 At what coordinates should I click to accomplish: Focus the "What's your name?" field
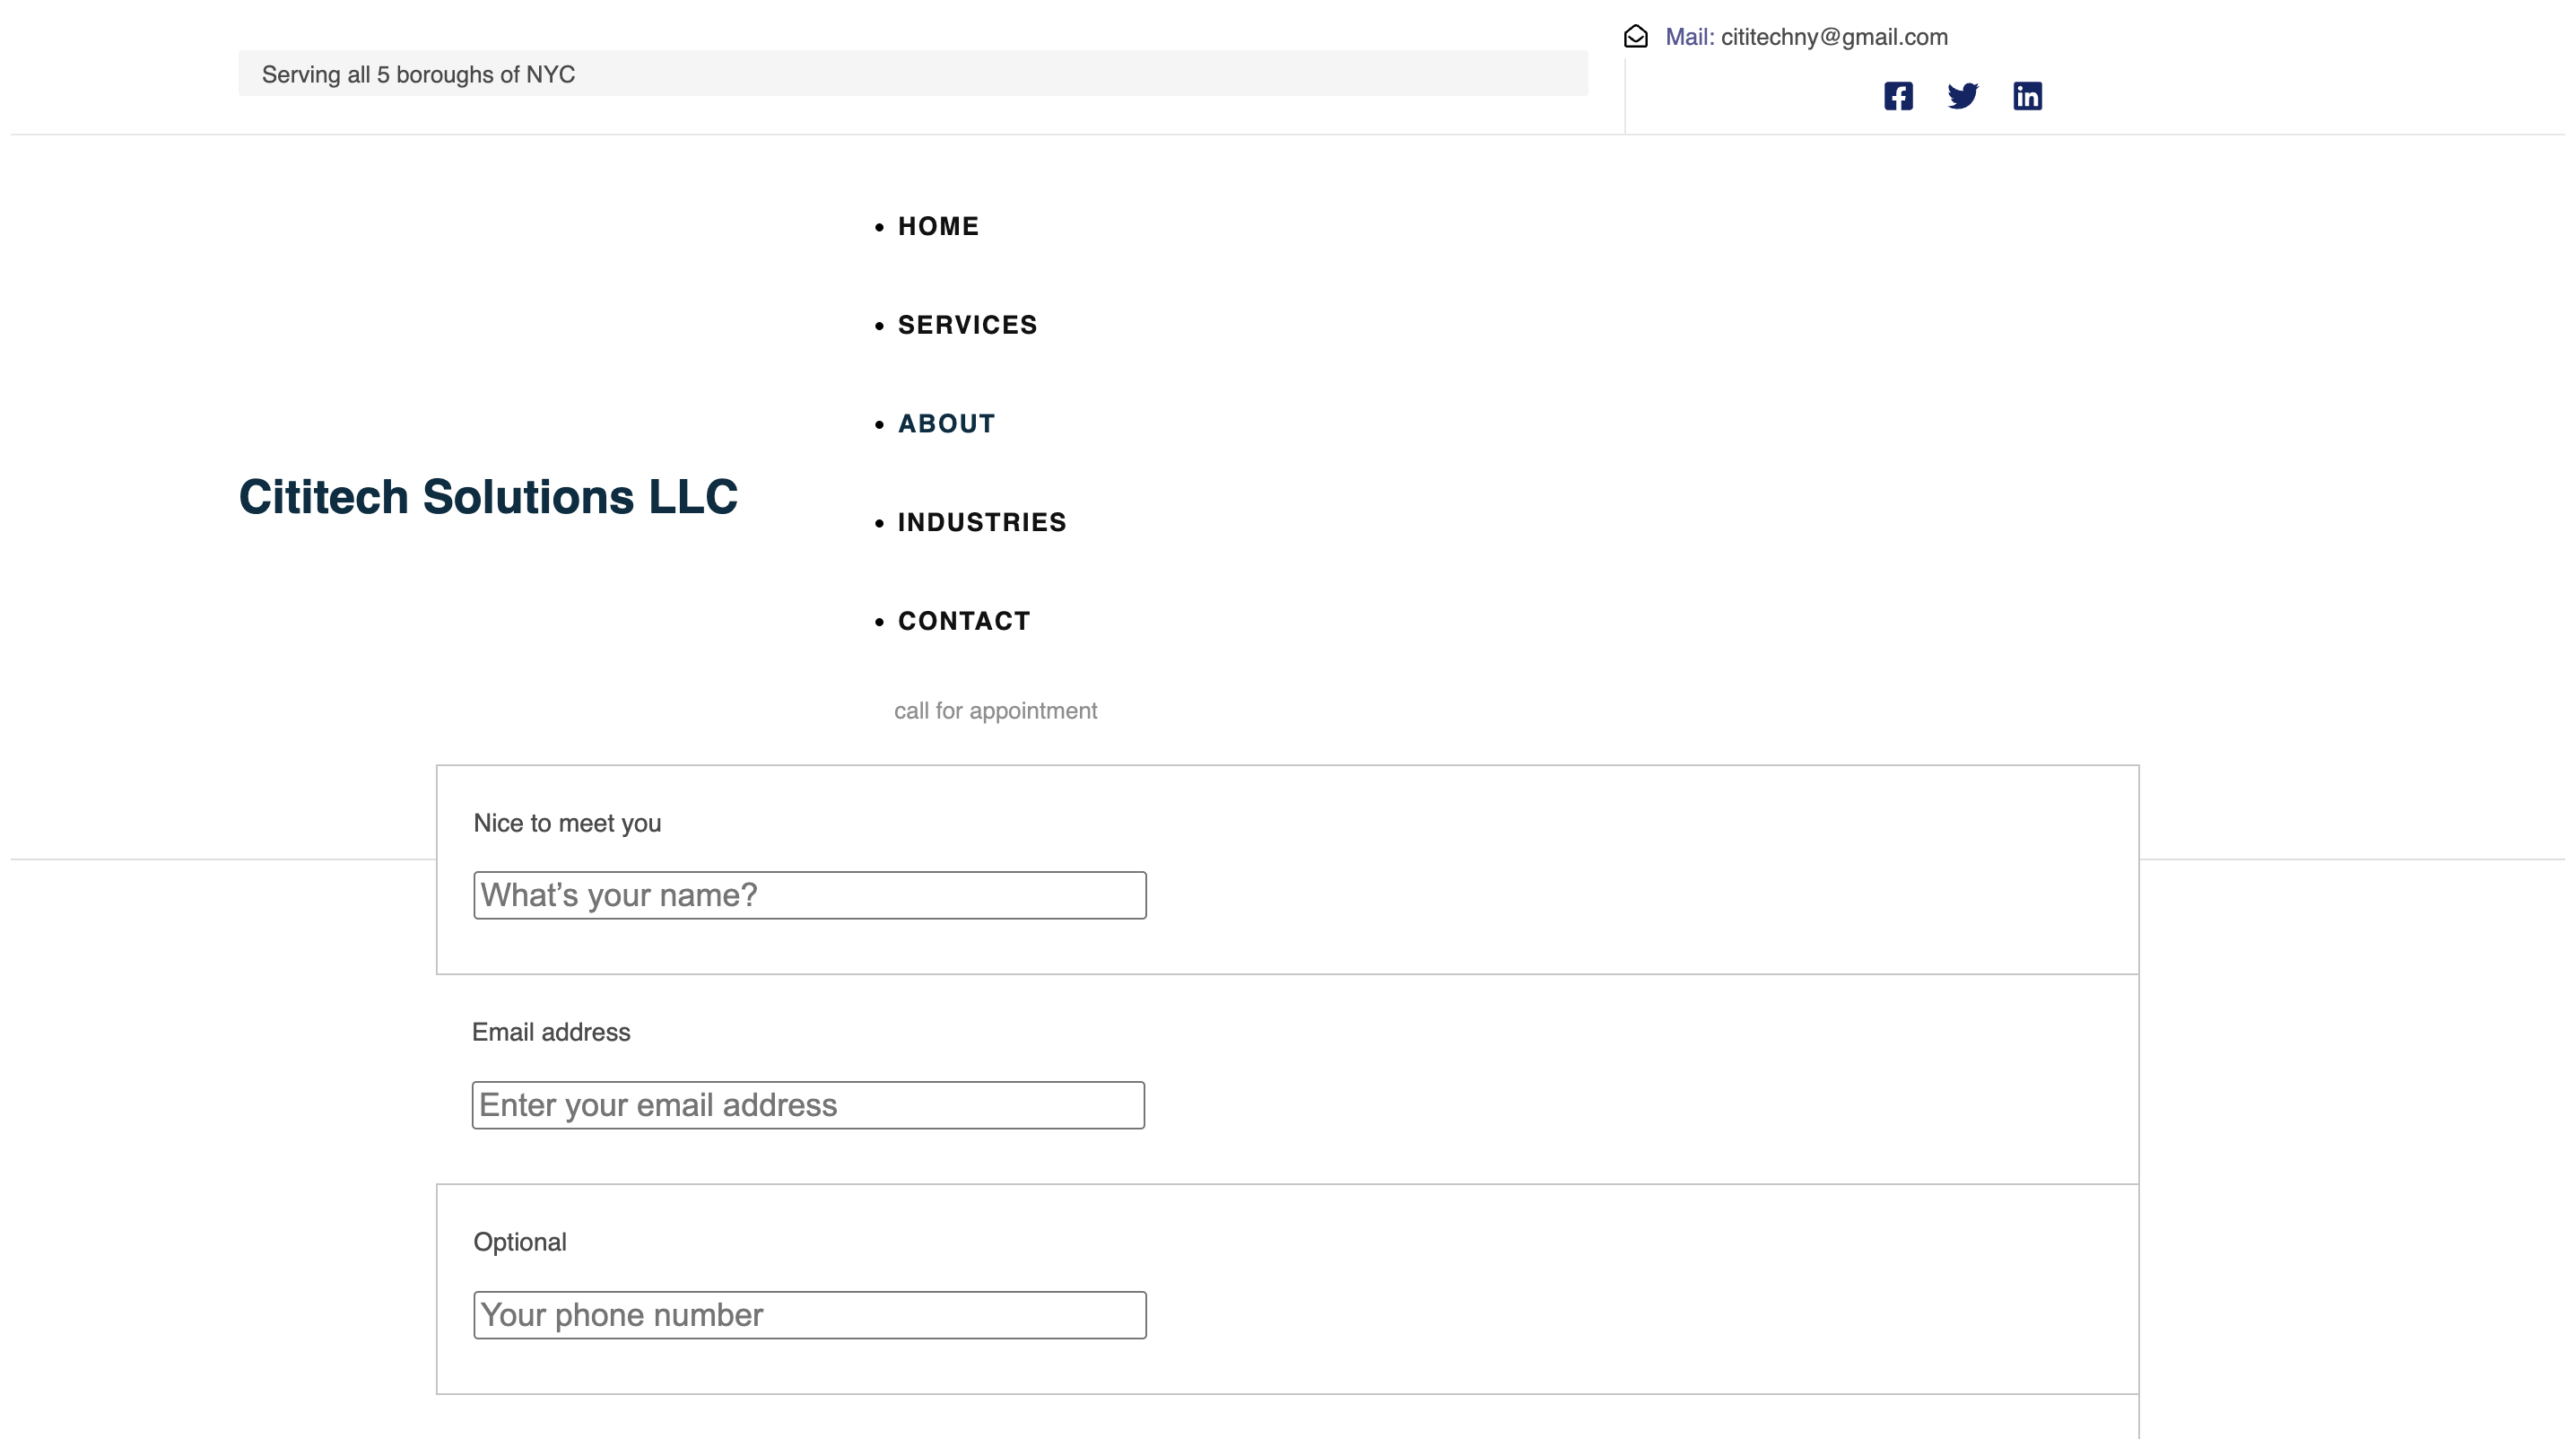(809, 895)
